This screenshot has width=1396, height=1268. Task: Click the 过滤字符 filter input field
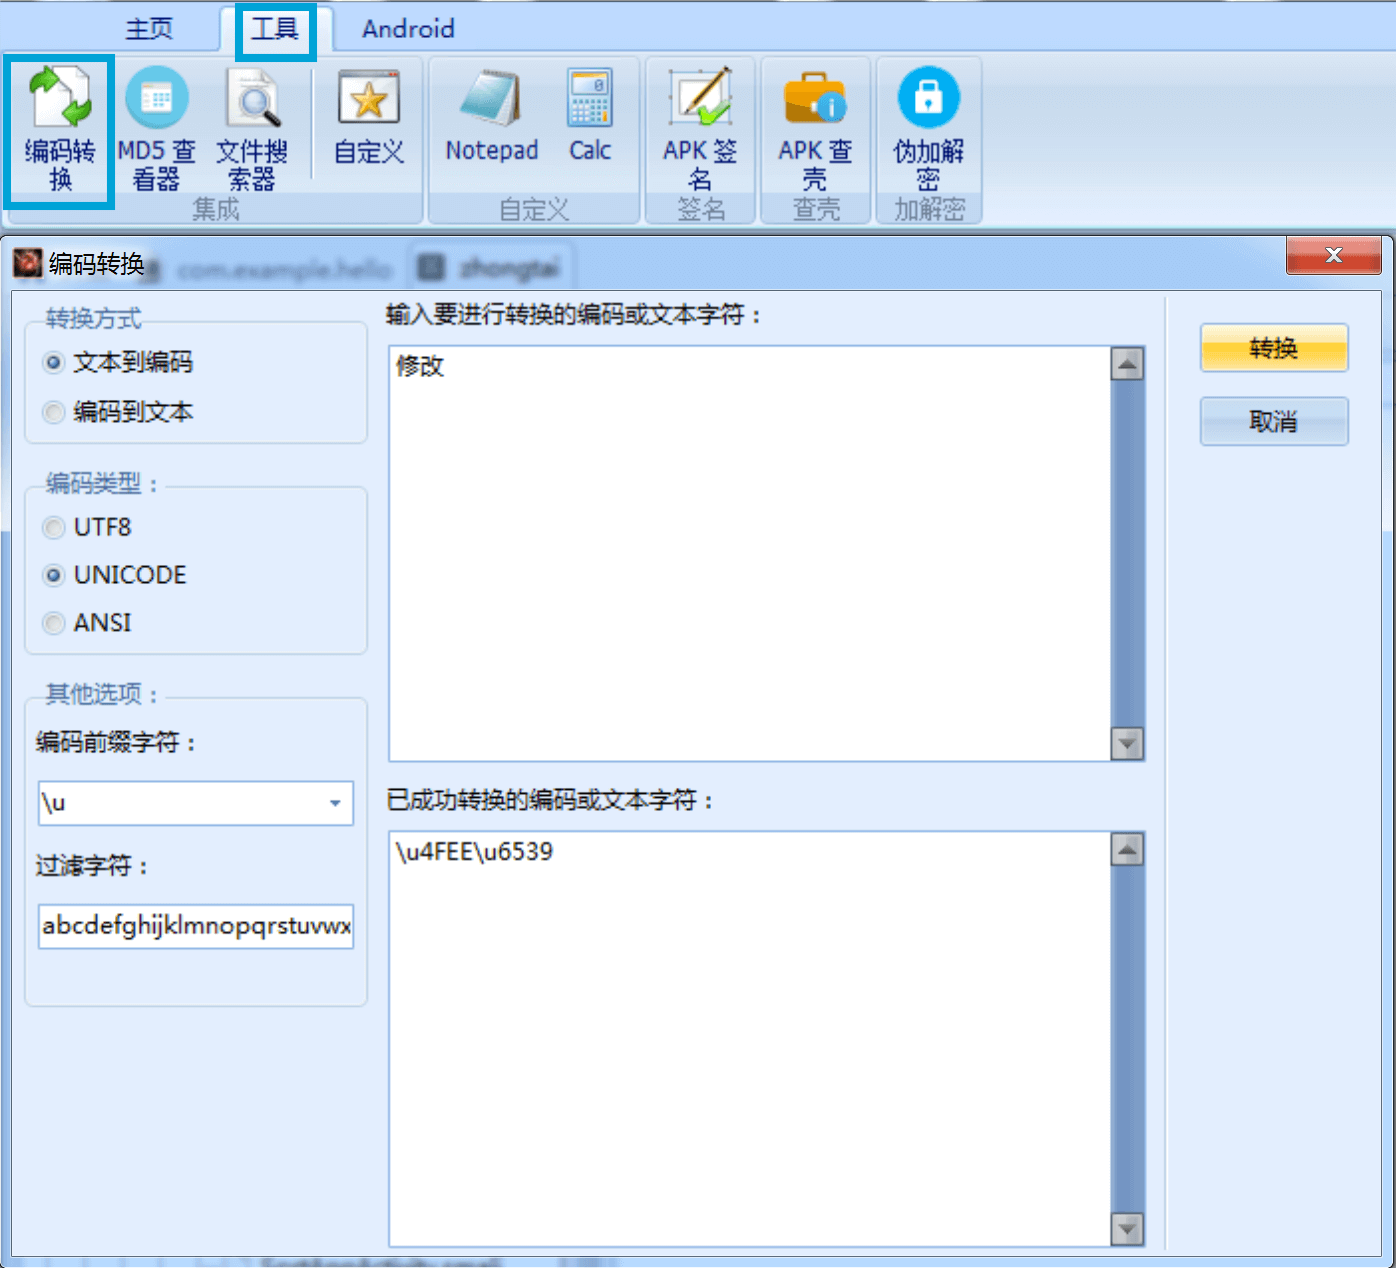(196, 926)
